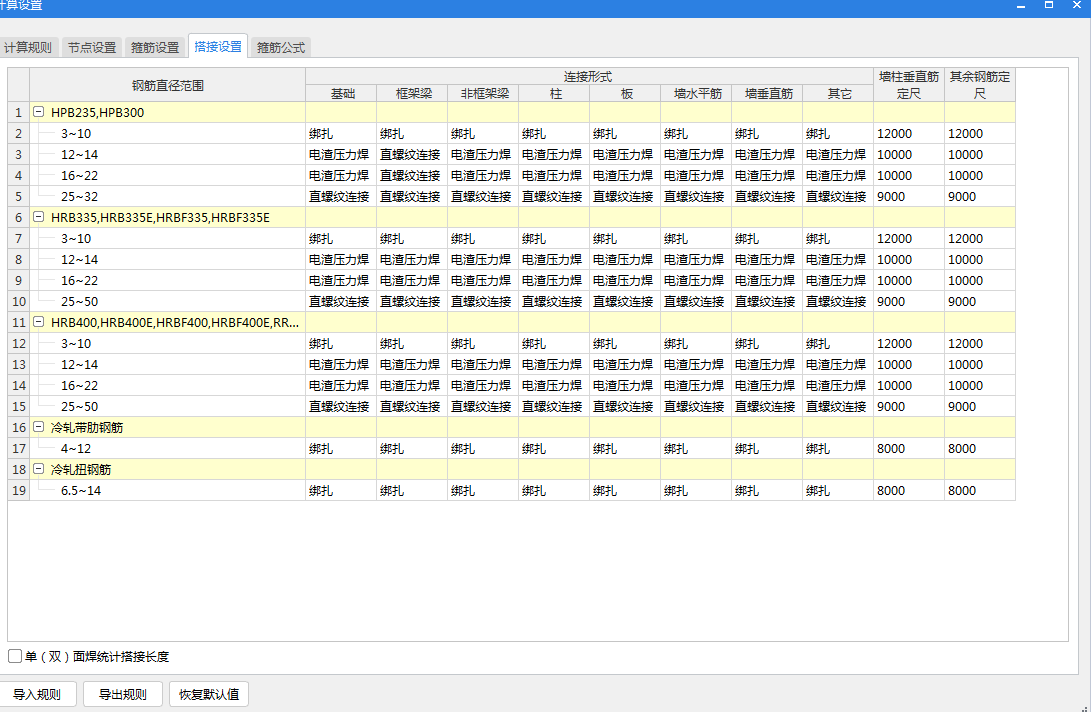Click 基础 绑扎 cell in row 17

point(341,448)
